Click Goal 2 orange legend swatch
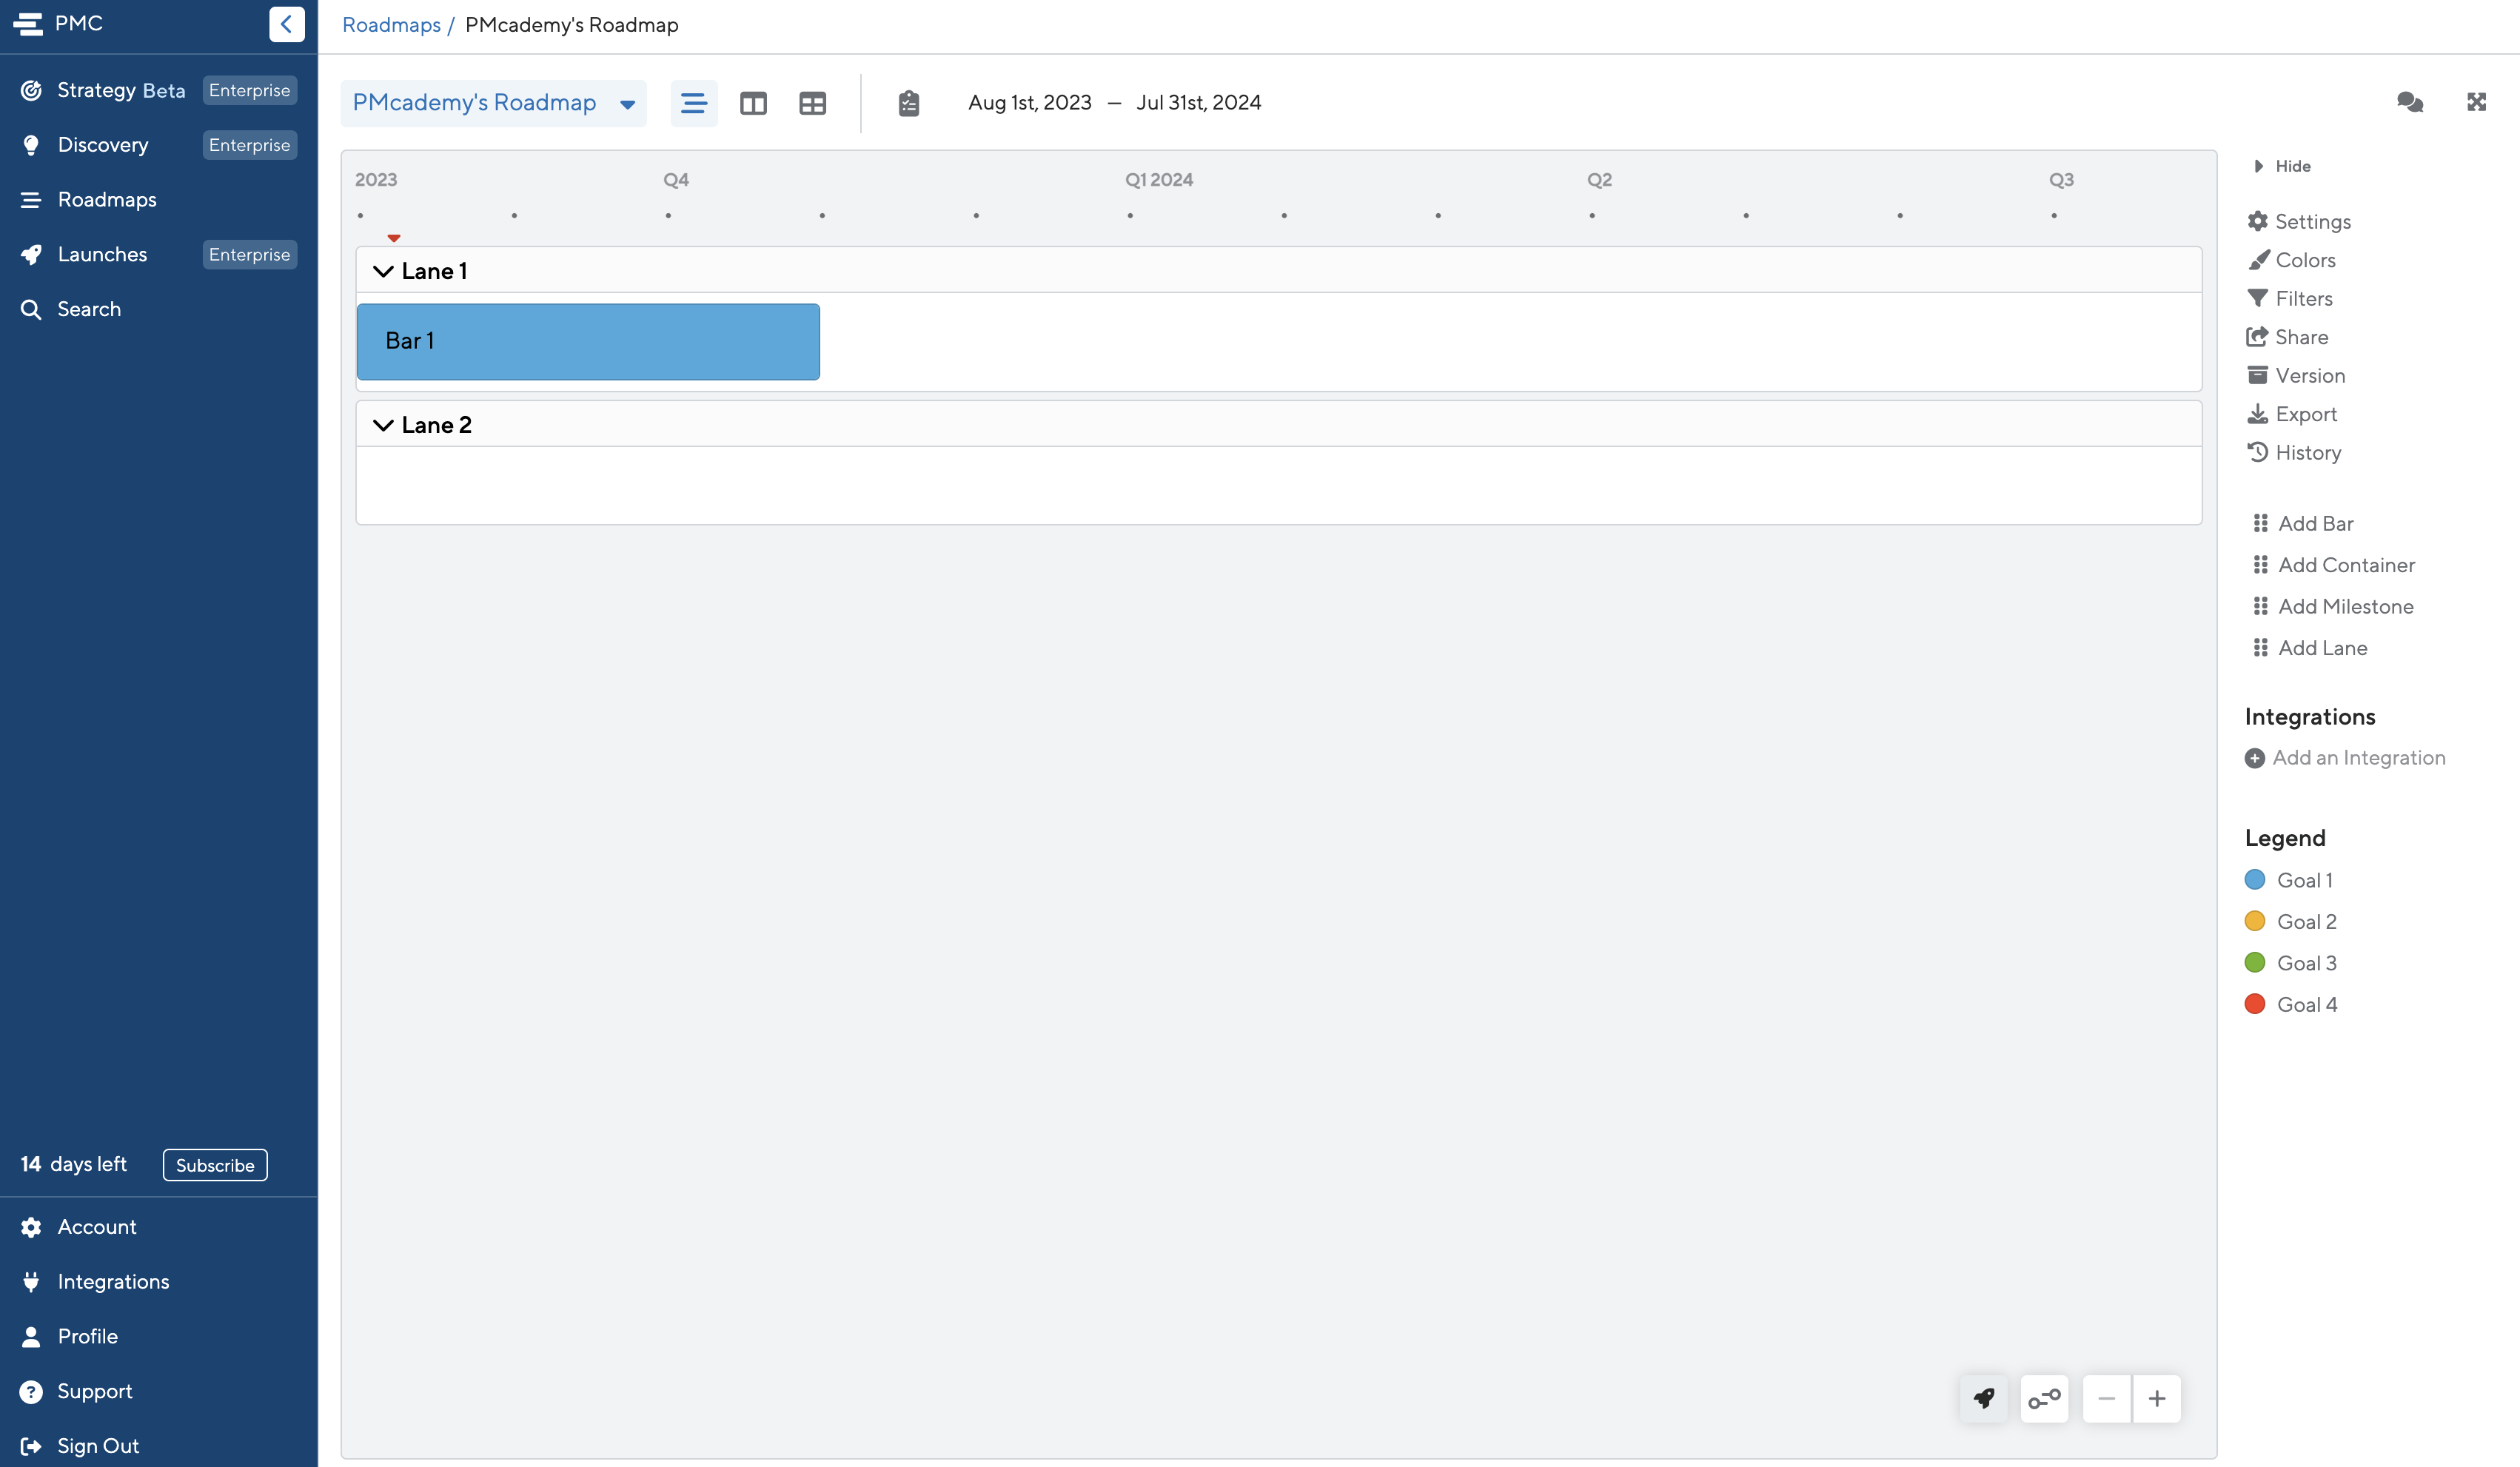The width and height of the screenshot is (2520, 1467). coord(2254,921)
